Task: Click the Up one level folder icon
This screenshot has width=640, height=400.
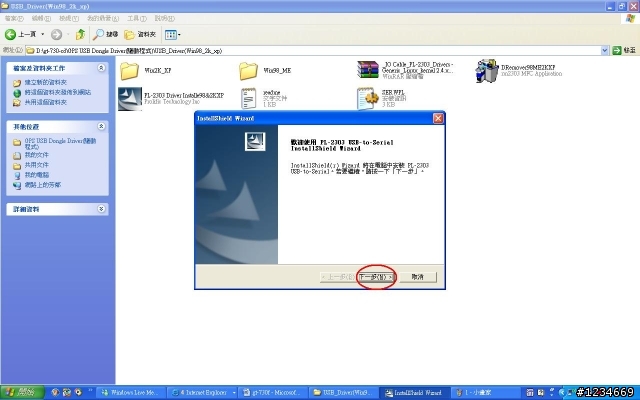Action: [x=80, y=35]
